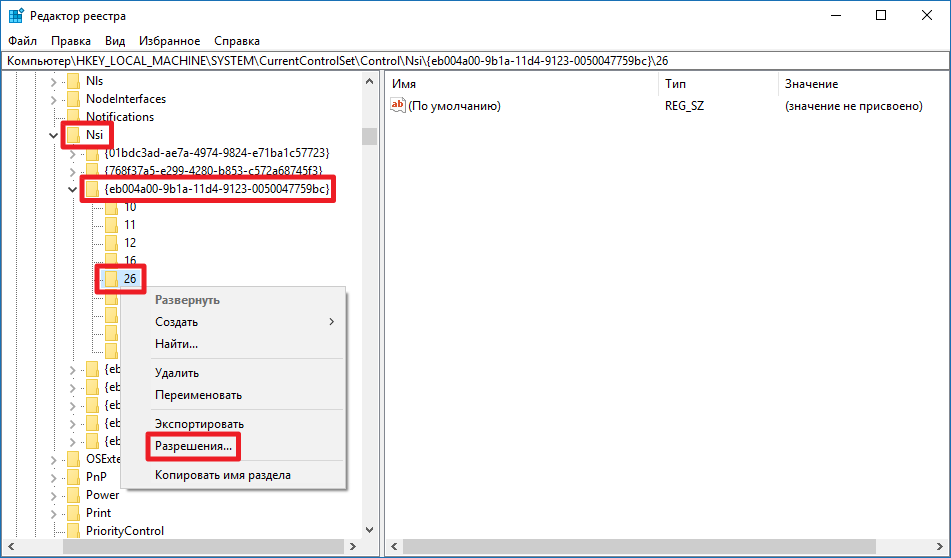Click the PnP folder icon

(x=73, y=477)
